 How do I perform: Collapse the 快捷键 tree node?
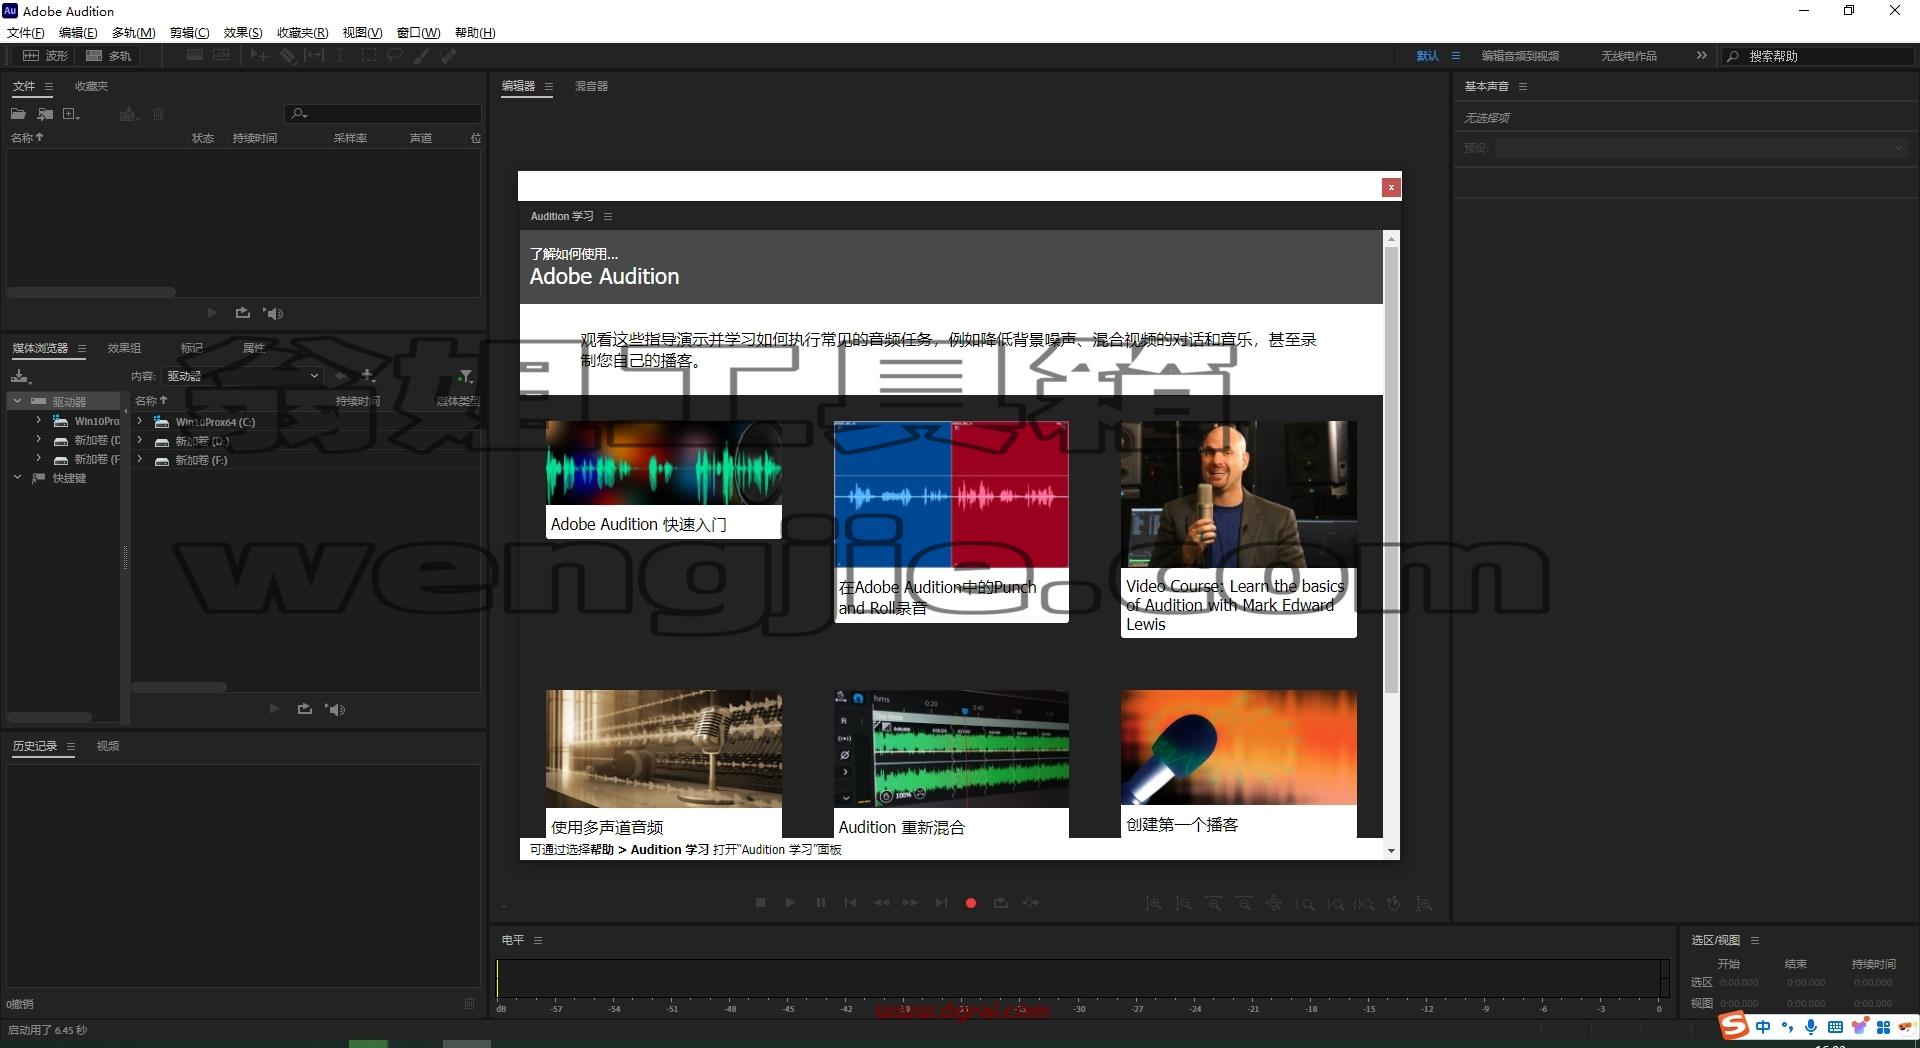click(17, 478)
